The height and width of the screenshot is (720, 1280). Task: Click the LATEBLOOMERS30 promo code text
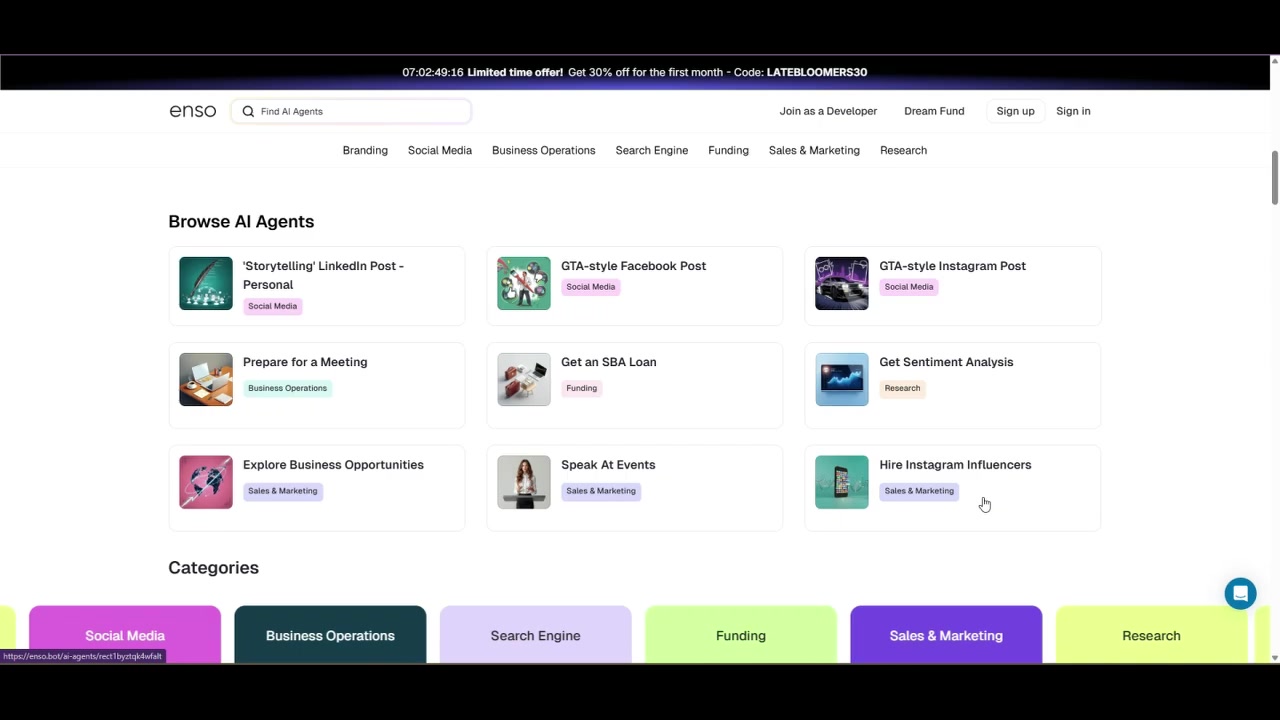point(817,72)
